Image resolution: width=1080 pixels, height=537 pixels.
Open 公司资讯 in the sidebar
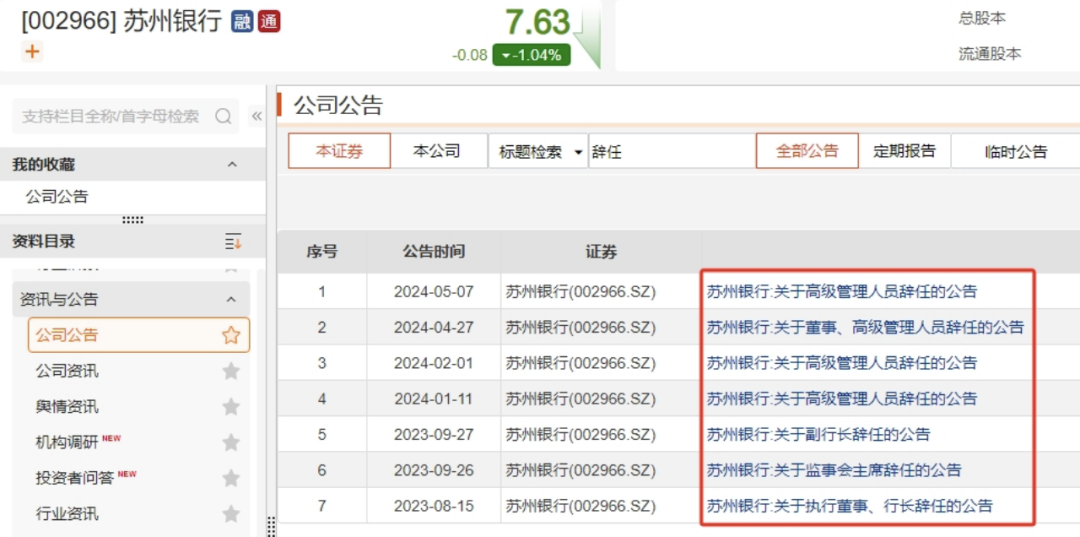pos(68,372)
